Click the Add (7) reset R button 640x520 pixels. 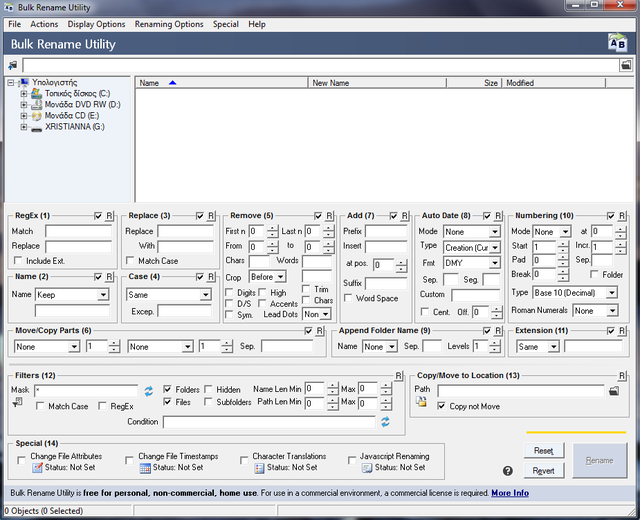pyautogui.click(x=404, y=216)
